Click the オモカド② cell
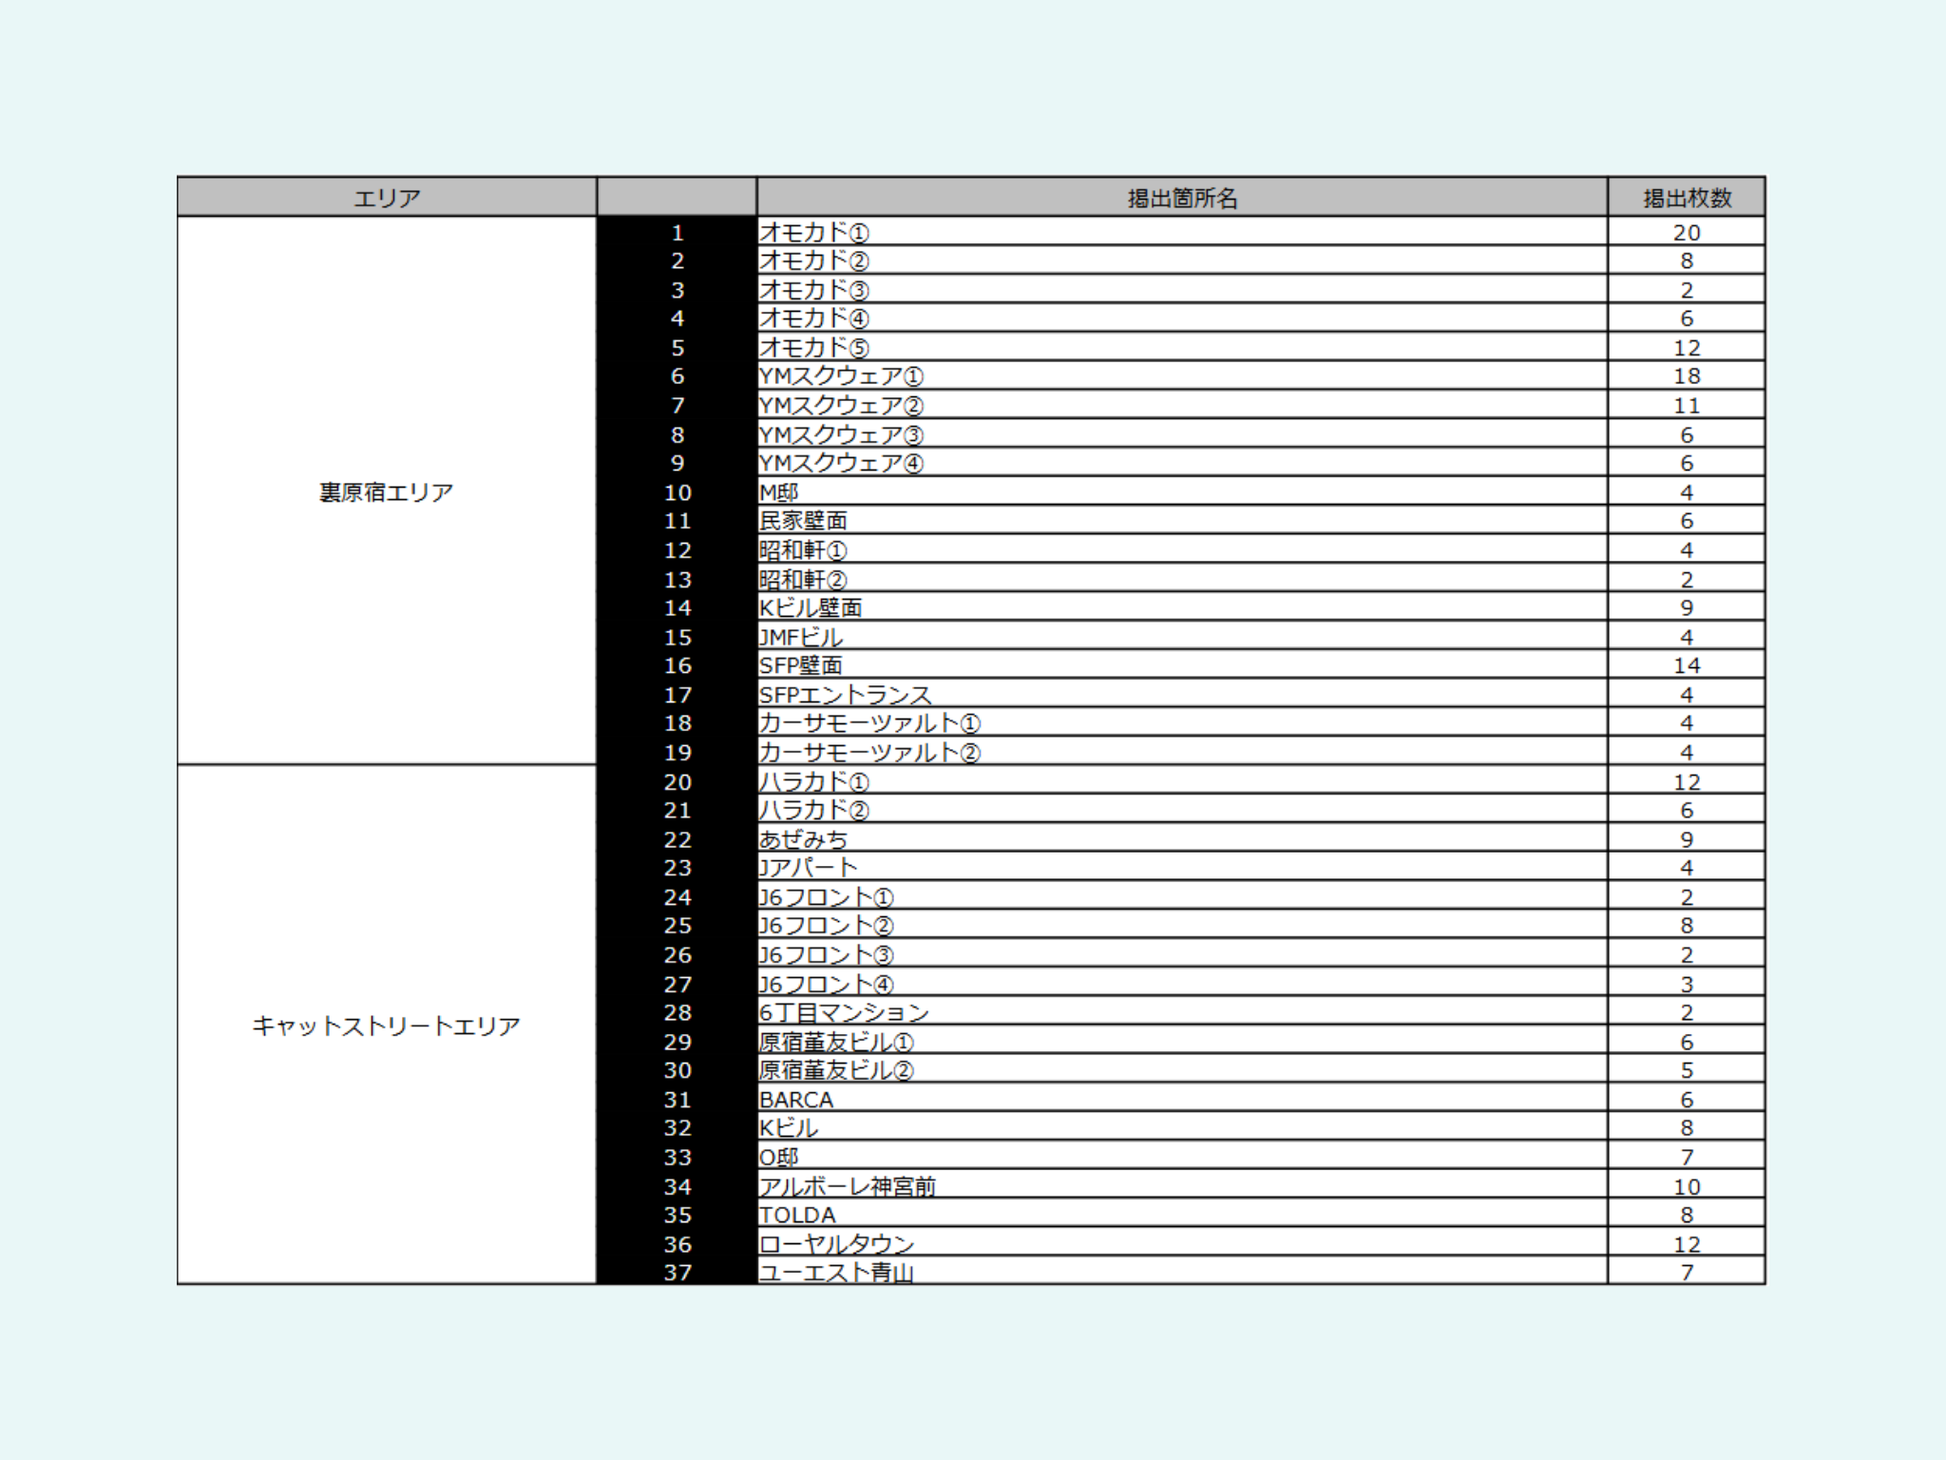 [x=1182, y=260]
